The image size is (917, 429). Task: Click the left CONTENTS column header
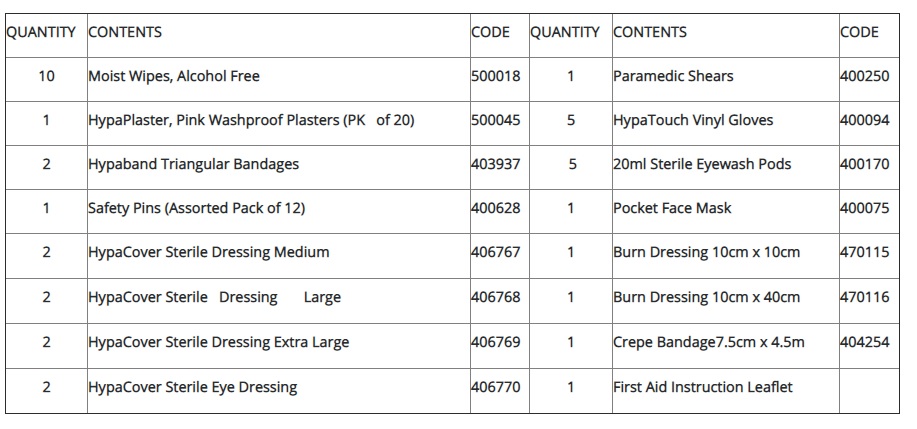click(125, 32)
